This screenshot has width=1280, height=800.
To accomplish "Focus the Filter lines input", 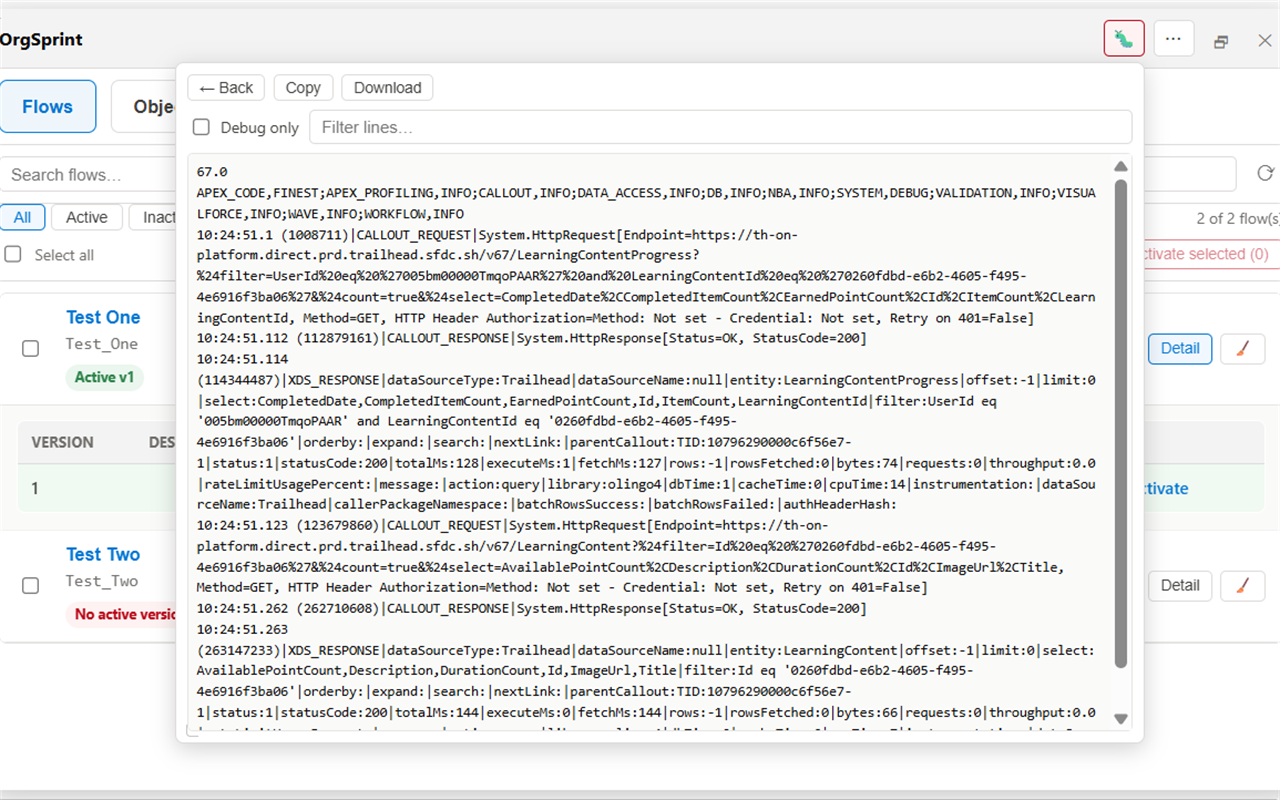I will [x=720, y=127].
